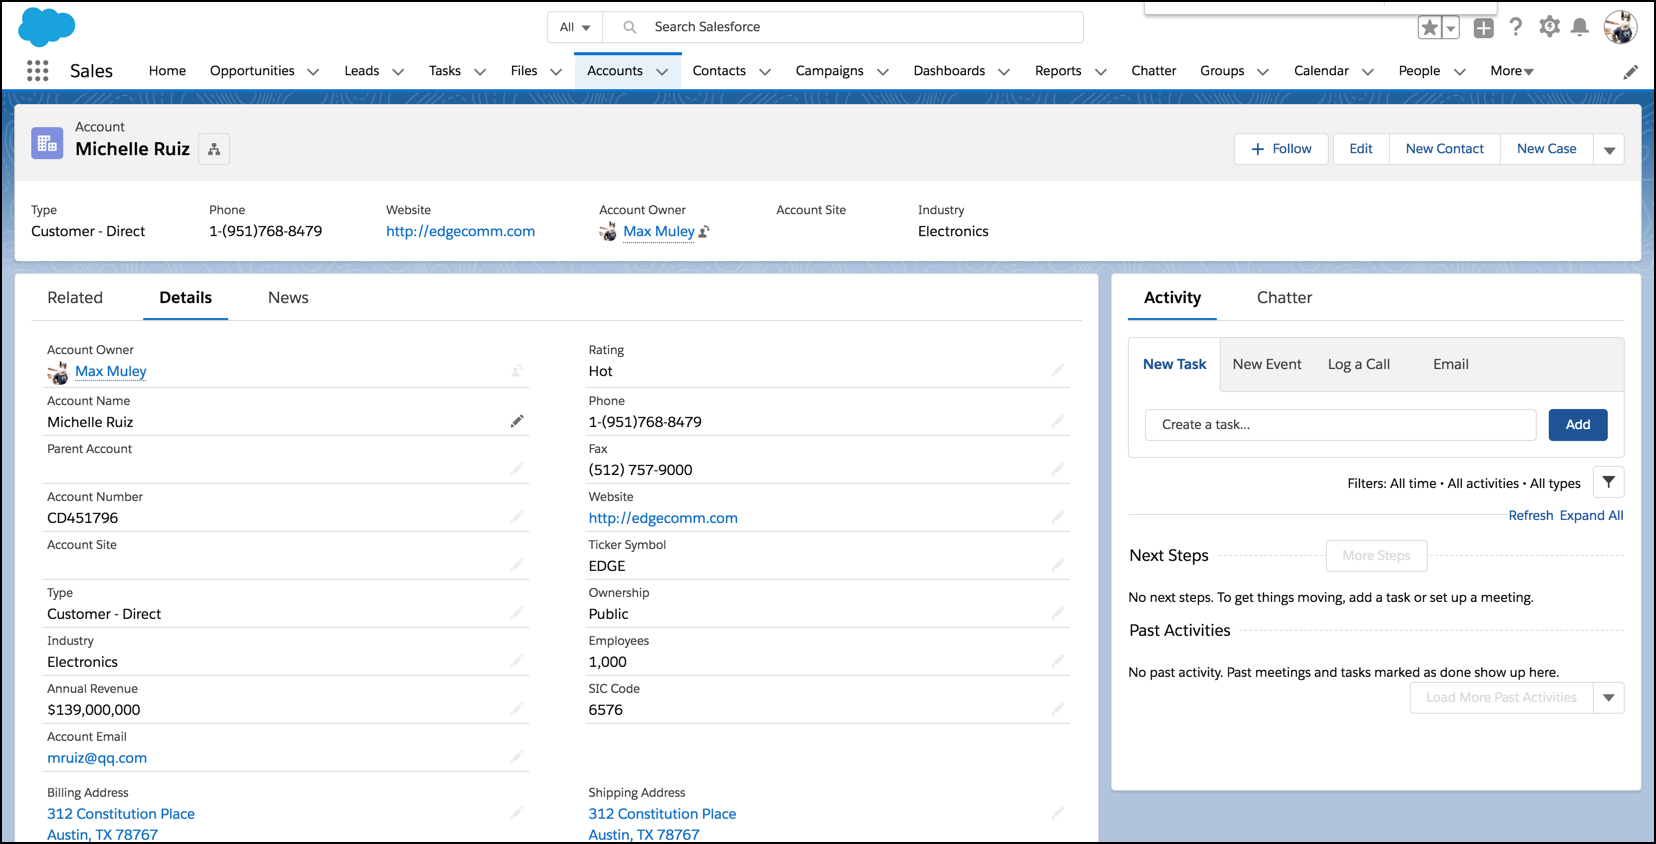Image resolution: width=1656 pixels, height=844 pixels.
Task: Click the favorites star icon
Action: click(1430, 28)
